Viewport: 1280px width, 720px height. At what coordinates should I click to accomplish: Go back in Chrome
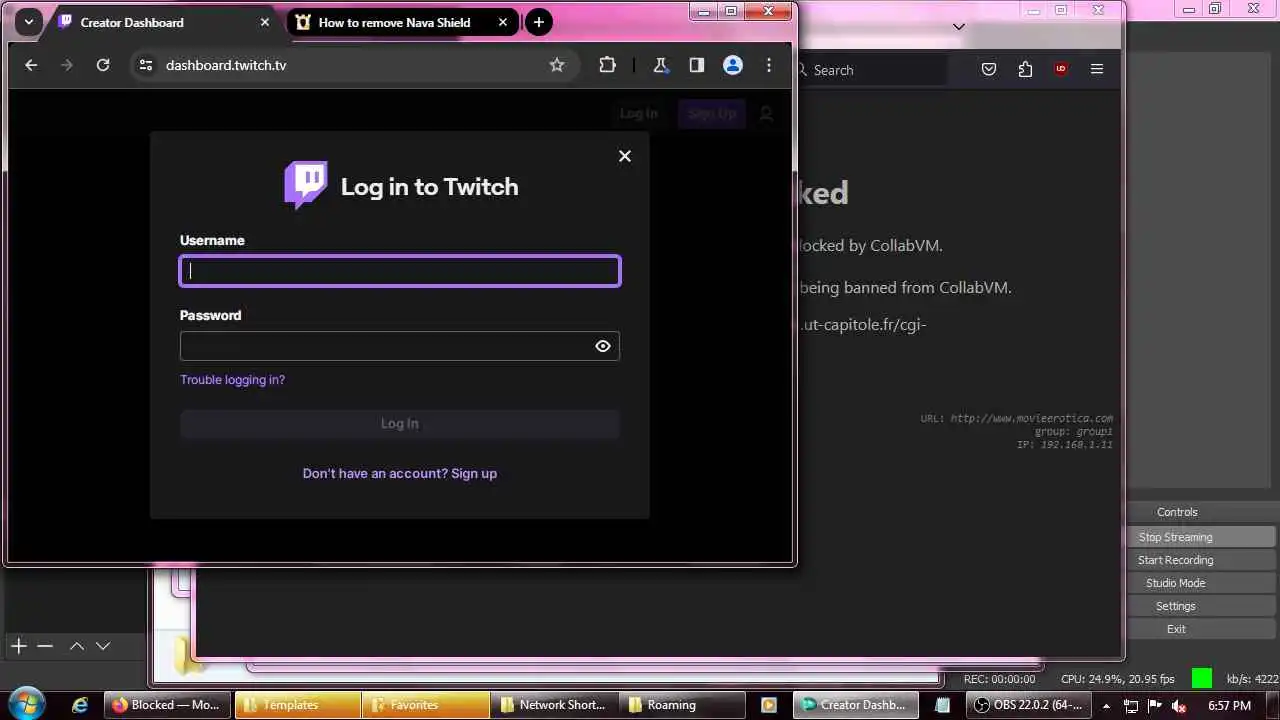tap(31, 65)
